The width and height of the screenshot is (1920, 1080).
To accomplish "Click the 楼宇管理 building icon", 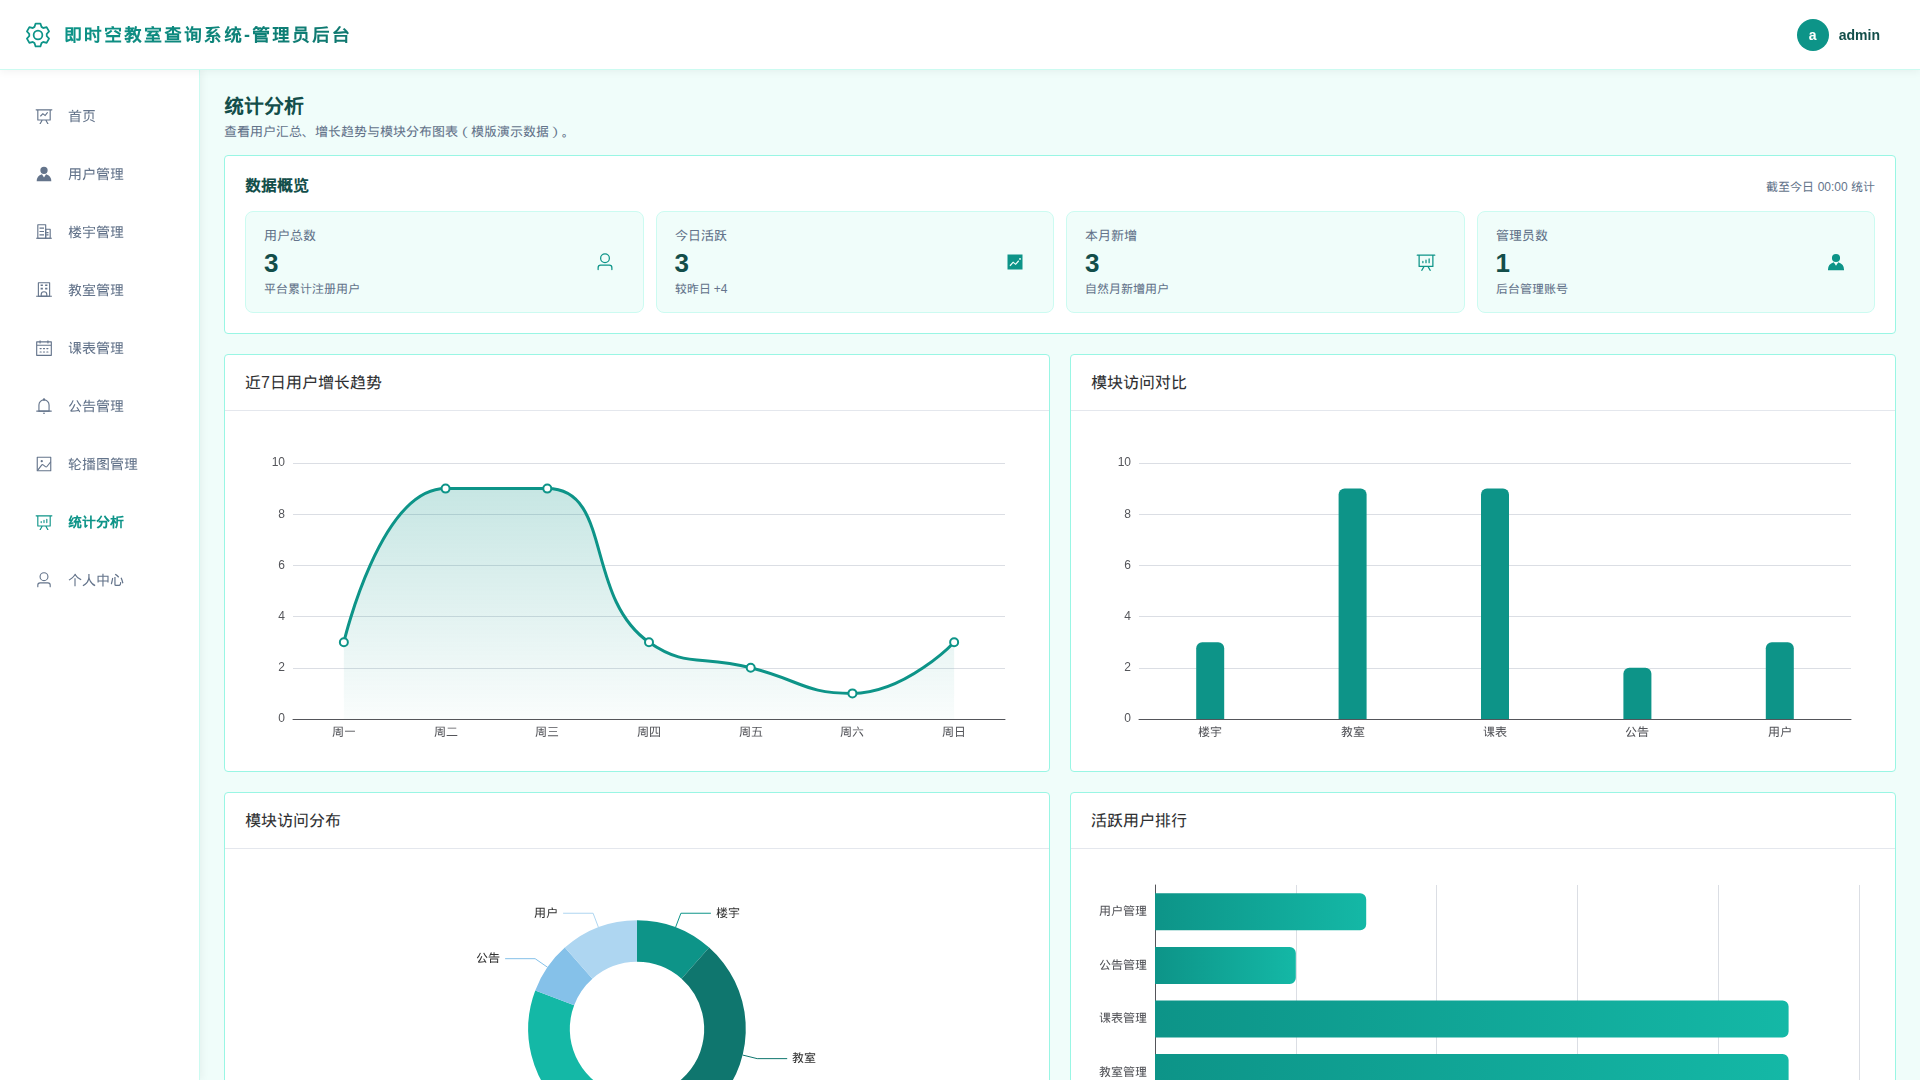I will tap(44, 232).
